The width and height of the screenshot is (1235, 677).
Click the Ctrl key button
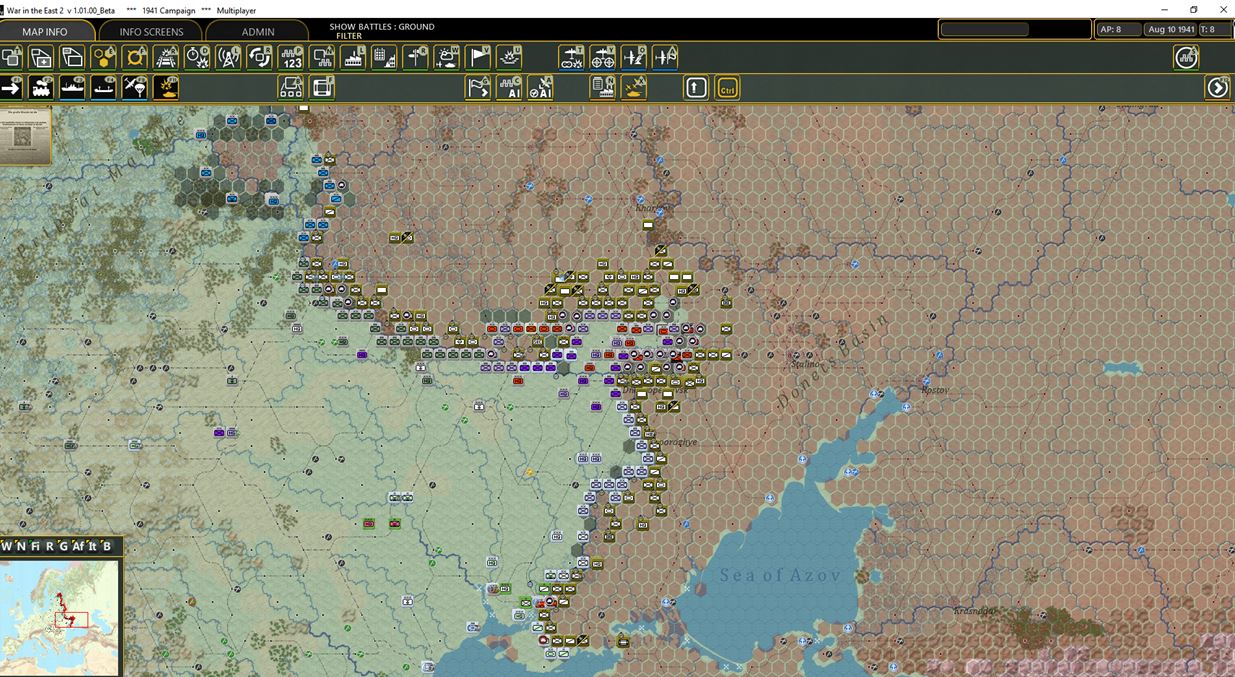(727, 88)
